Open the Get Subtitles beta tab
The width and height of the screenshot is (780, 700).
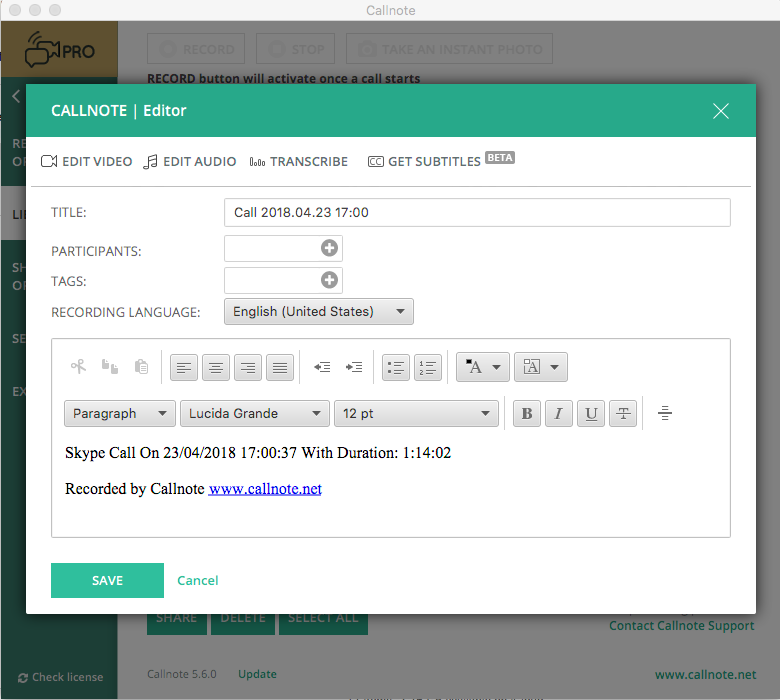[441, 160]
